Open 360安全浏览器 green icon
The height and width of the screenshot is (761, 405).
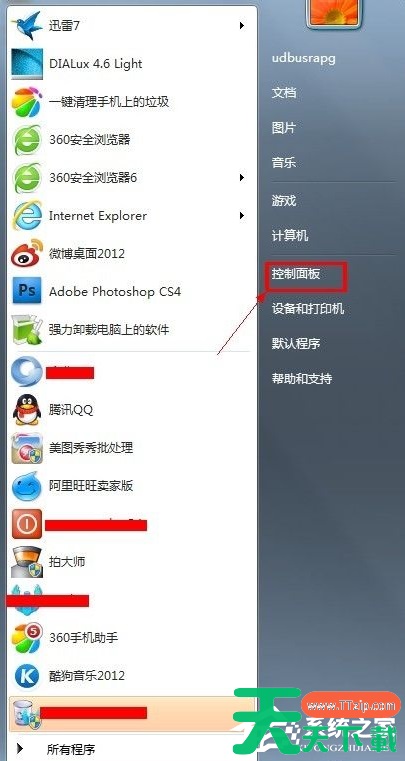[x=27, y=140]
